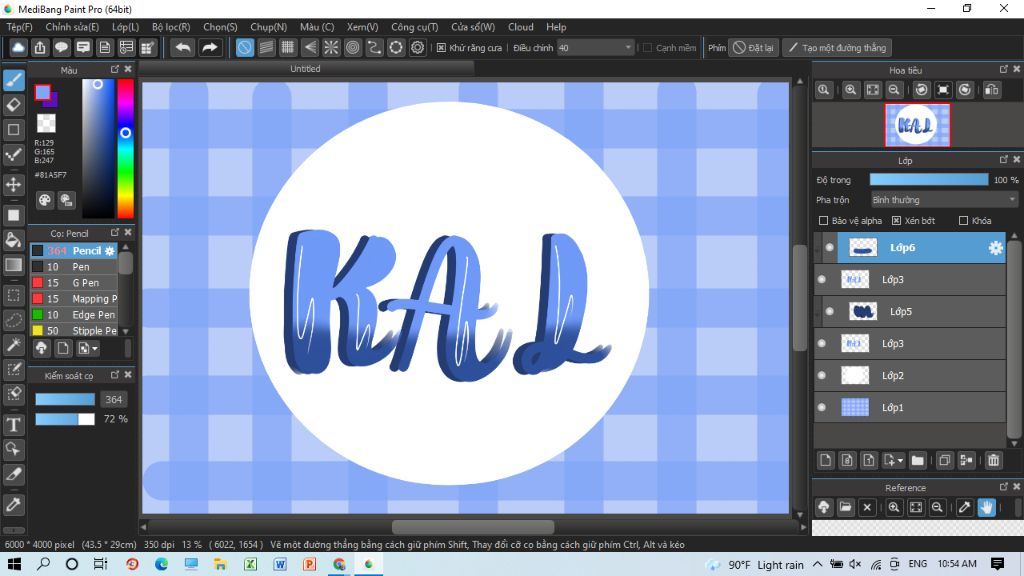Select the Bucket fill tool
This screenshot has height=576, width=1024.
[x=14, y=240]
